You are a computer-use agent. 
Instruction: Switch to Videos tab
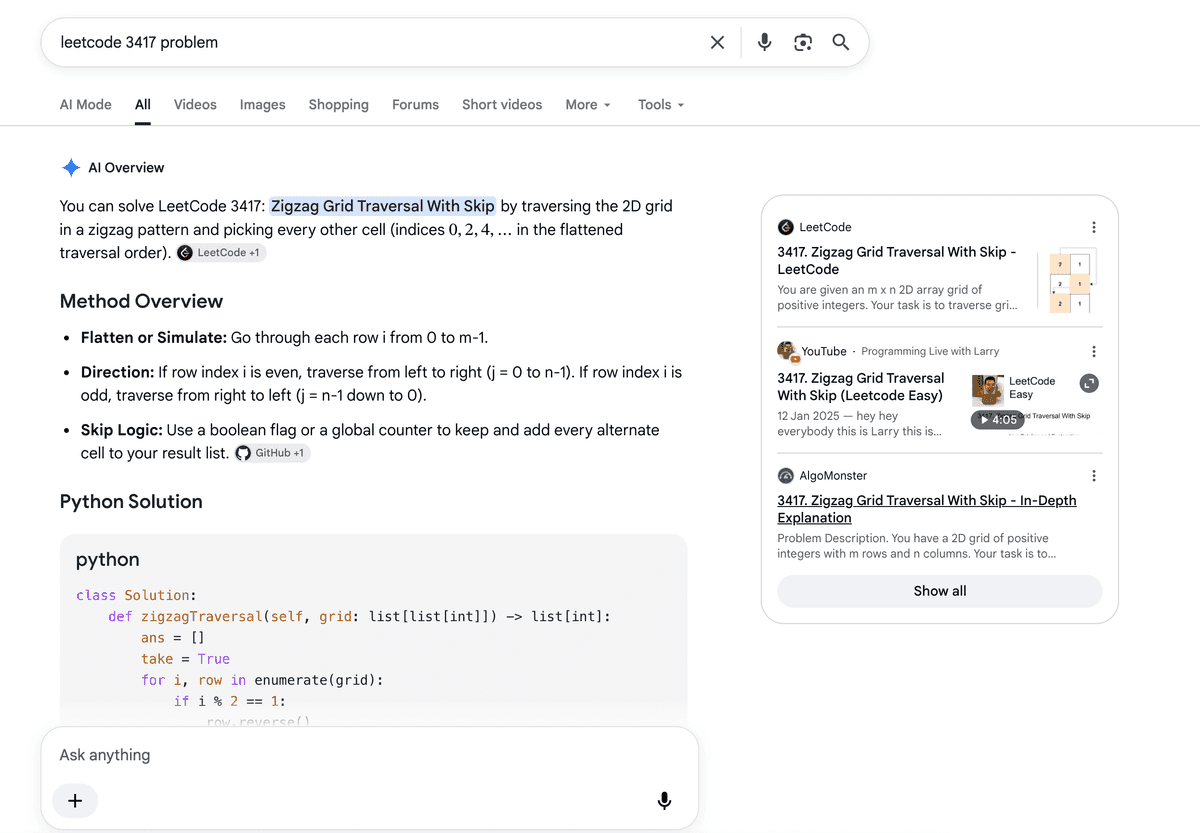tap(195, 104)
